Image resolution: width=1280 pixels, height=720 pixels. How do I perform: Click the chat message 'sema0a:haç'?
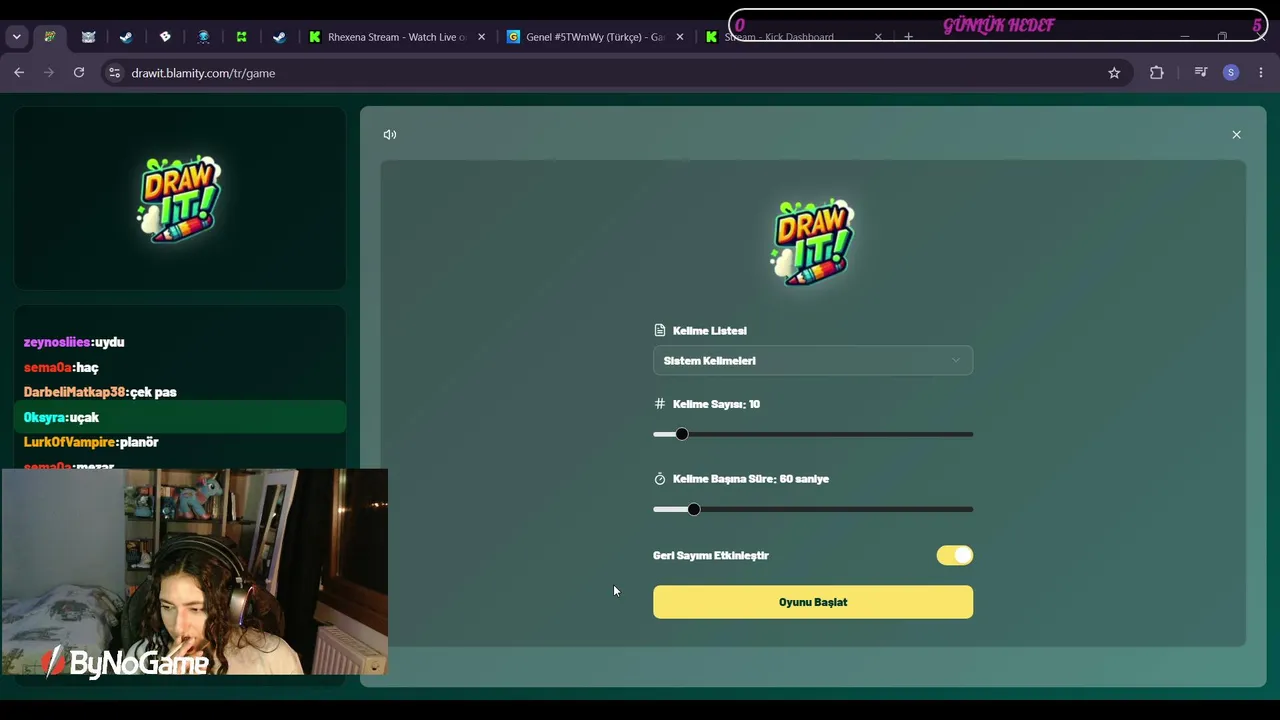tap(61, 367)
